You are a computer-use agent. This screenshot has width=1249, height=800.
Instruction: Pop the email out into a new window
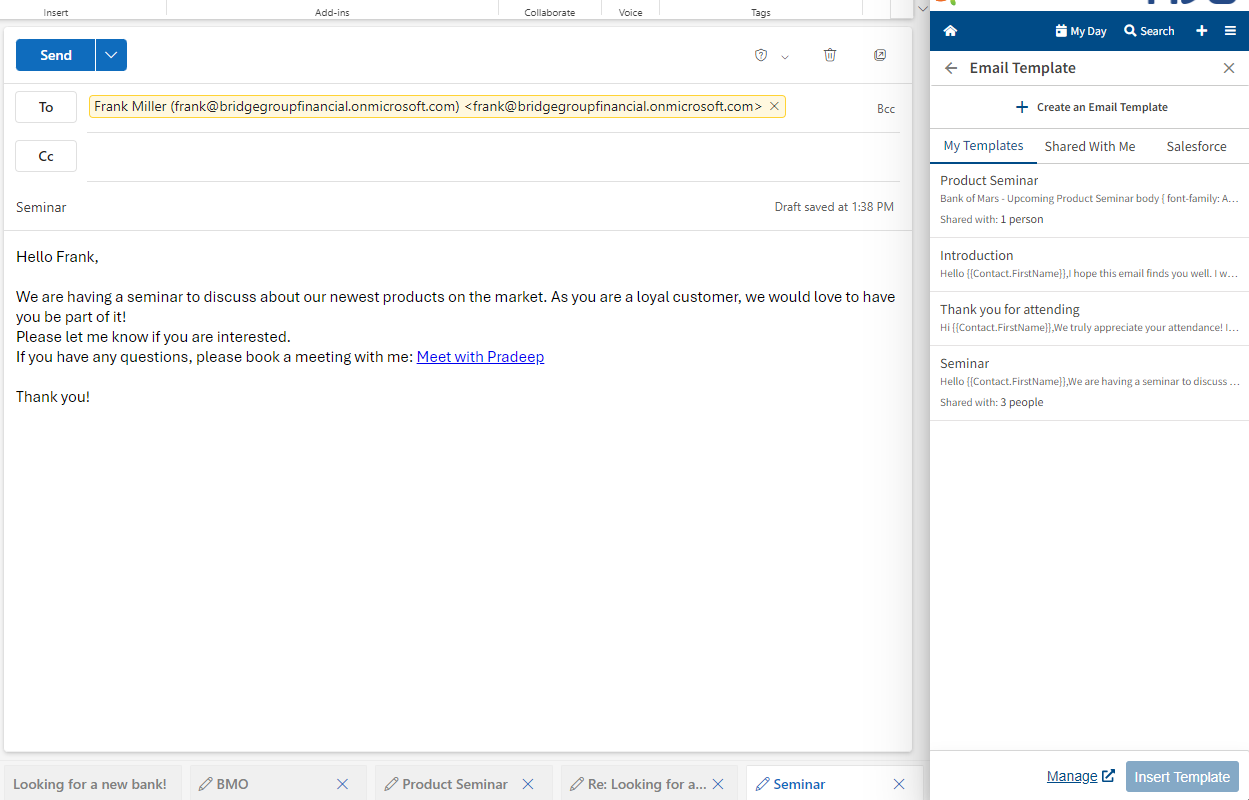pyautogui.click(x=880, y=55)
